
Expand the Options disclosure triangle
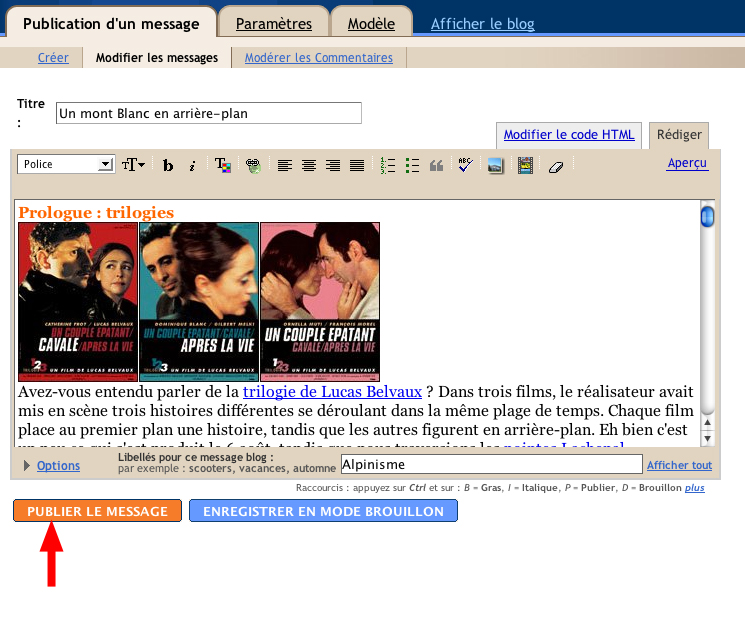[x=27, y=465]
